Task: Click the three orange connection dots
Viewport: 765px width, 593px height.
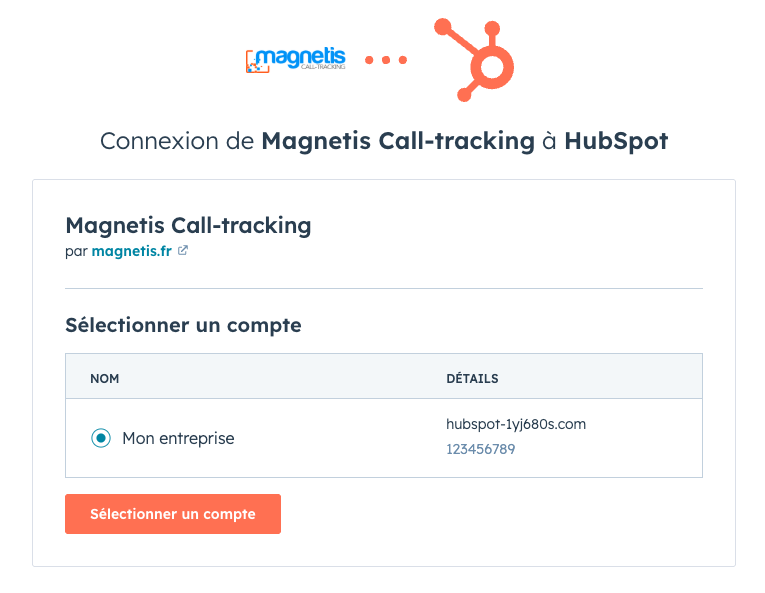Action: (386, 60)
